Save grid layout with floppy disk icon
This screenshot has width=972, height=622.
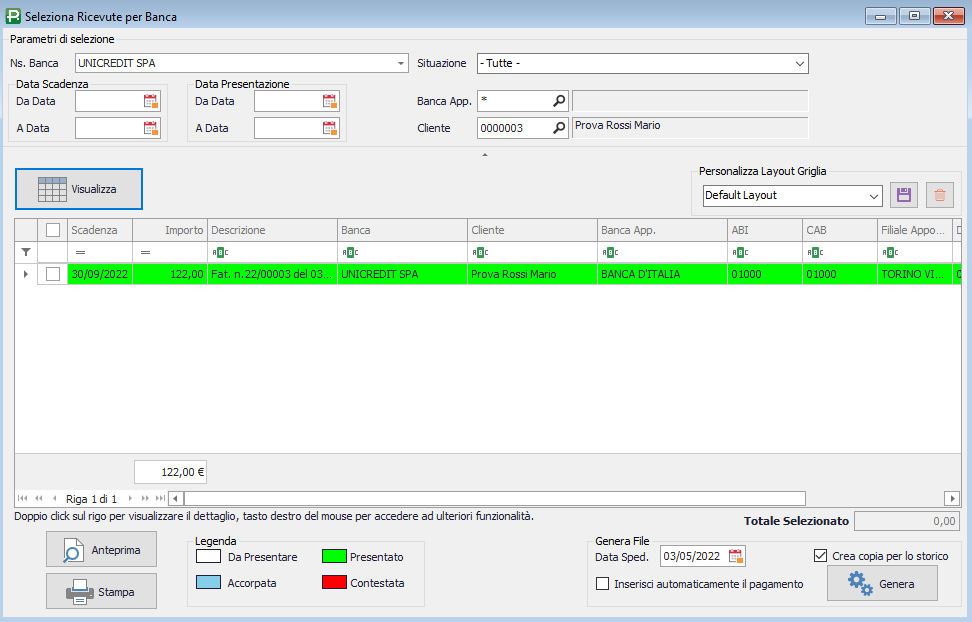(x=904, y=195)
